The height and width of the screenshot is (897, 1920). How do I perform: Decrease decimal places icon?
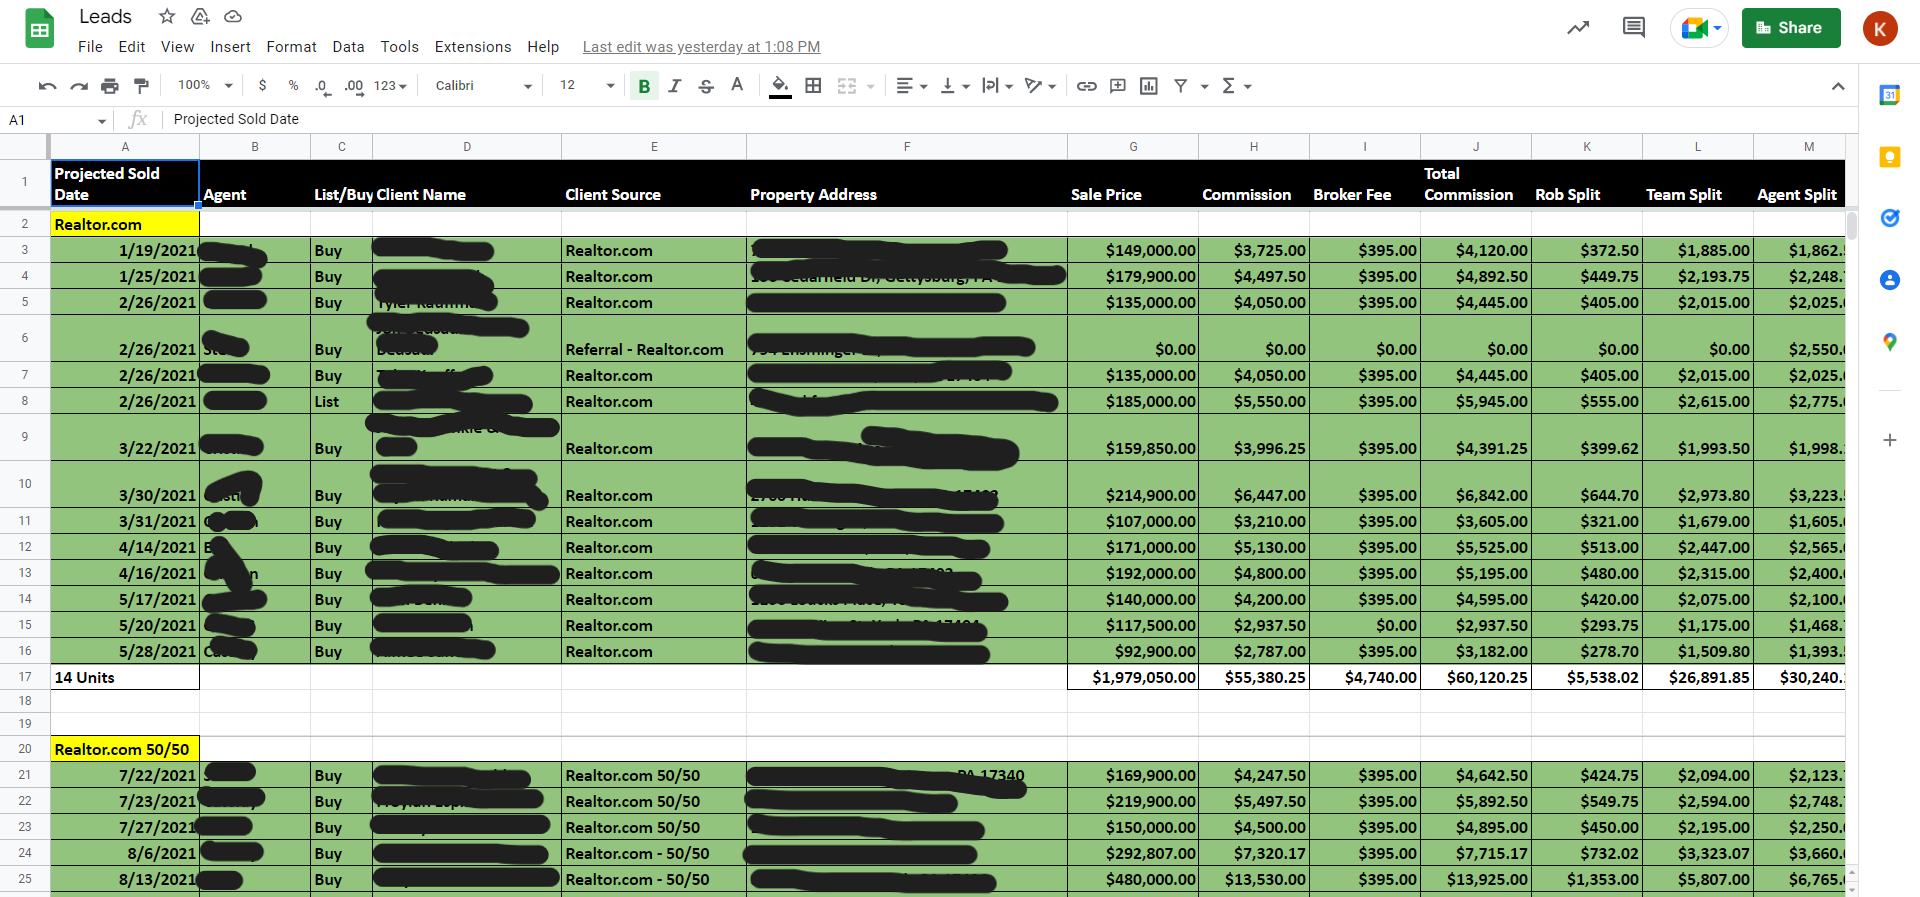322,86
